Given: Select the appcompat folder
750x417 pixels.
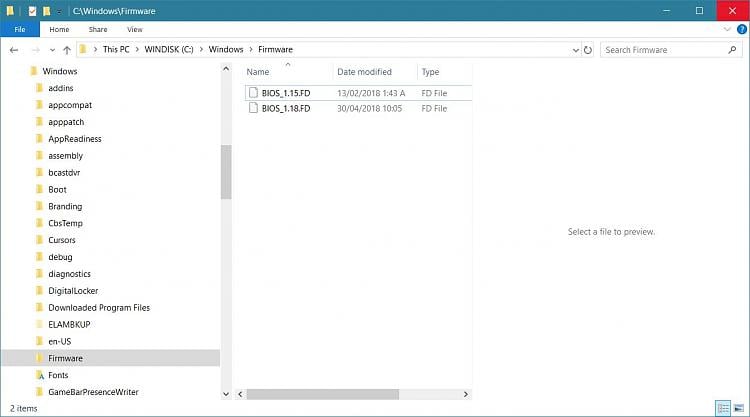Looking at the screenshot, I should (70, 105).
